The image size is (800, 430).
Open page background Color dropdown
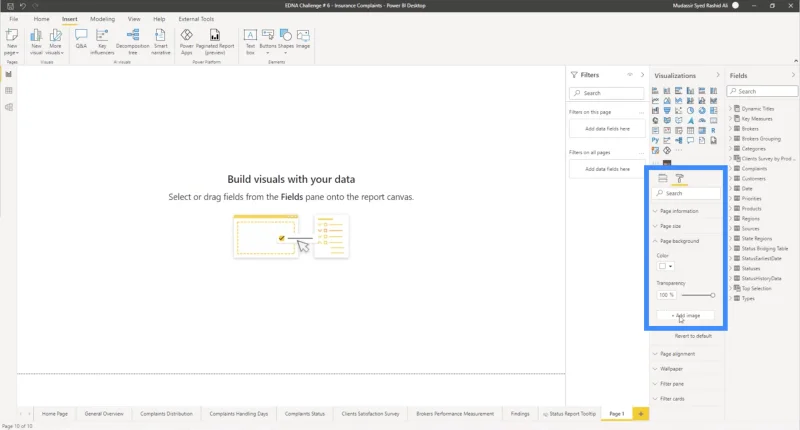coord(665,266)
